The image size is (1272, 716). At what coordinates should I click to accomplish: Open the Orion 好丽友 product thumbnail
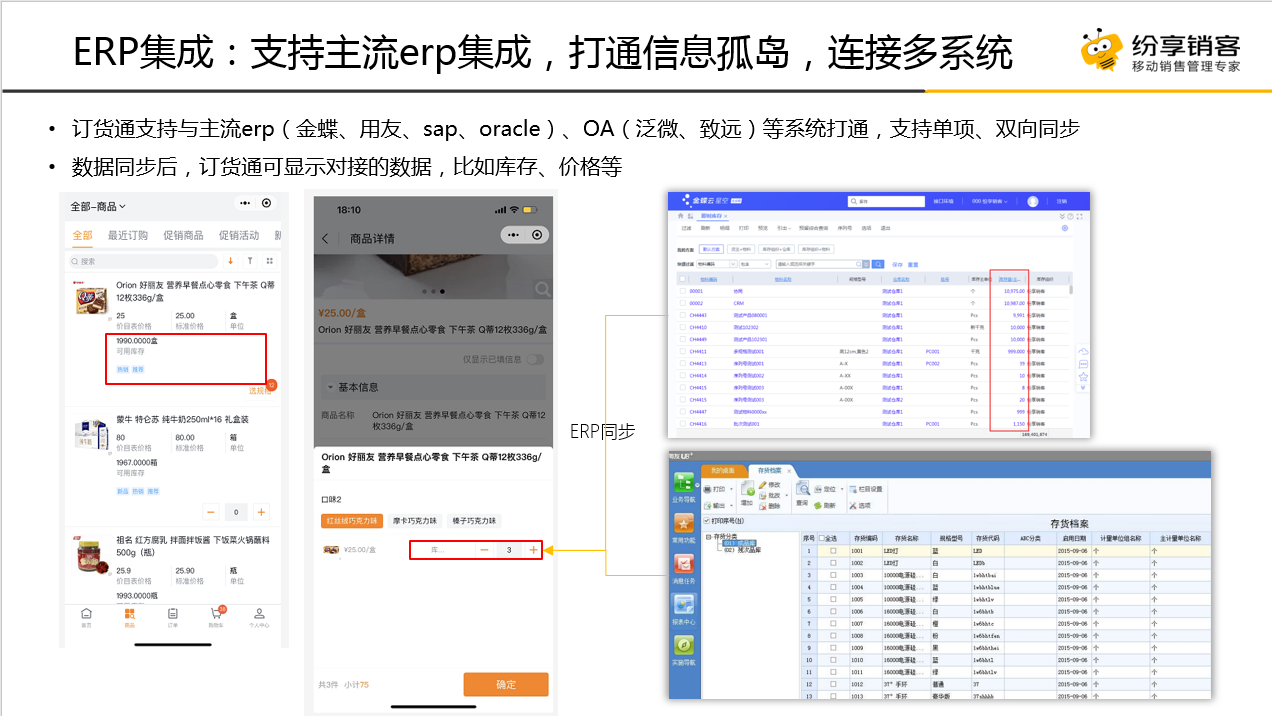[x=91, y=302]
